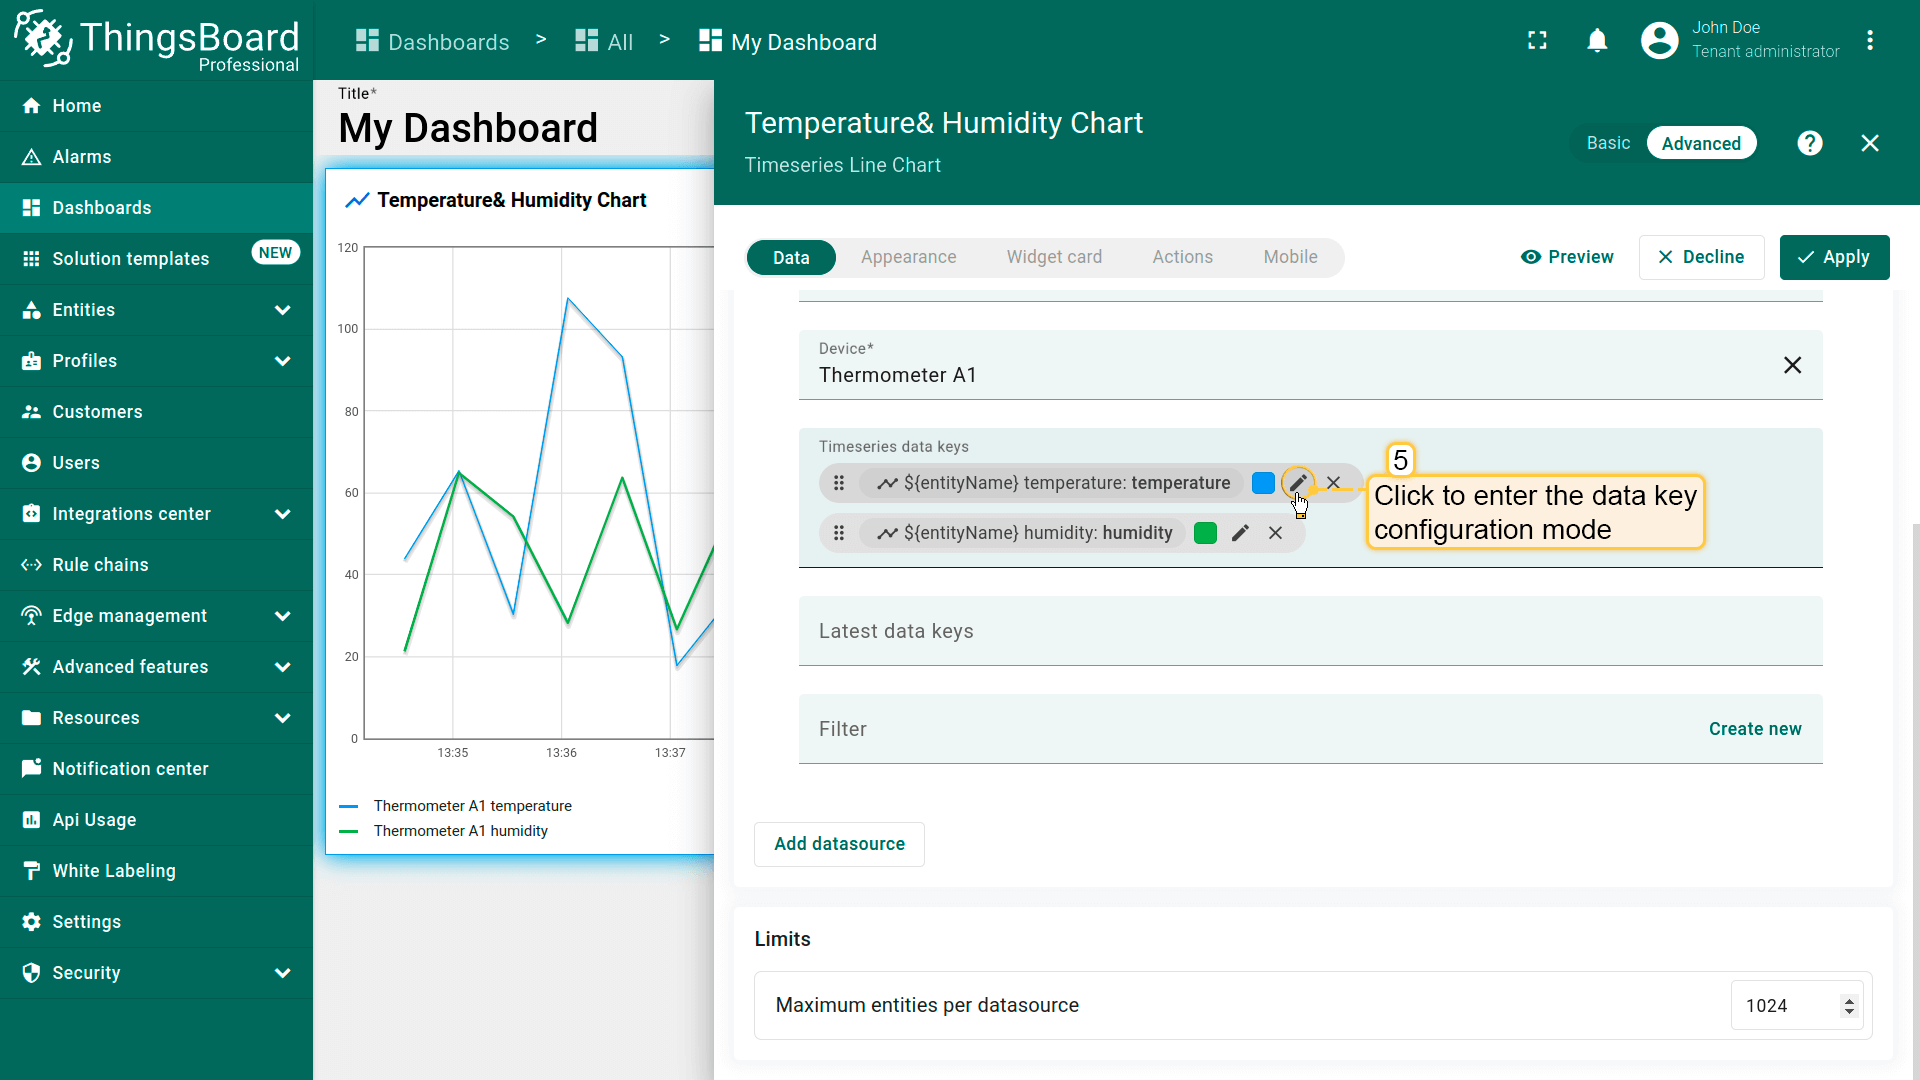
Task: Click the Add datasource button
Action: (839, 844)
